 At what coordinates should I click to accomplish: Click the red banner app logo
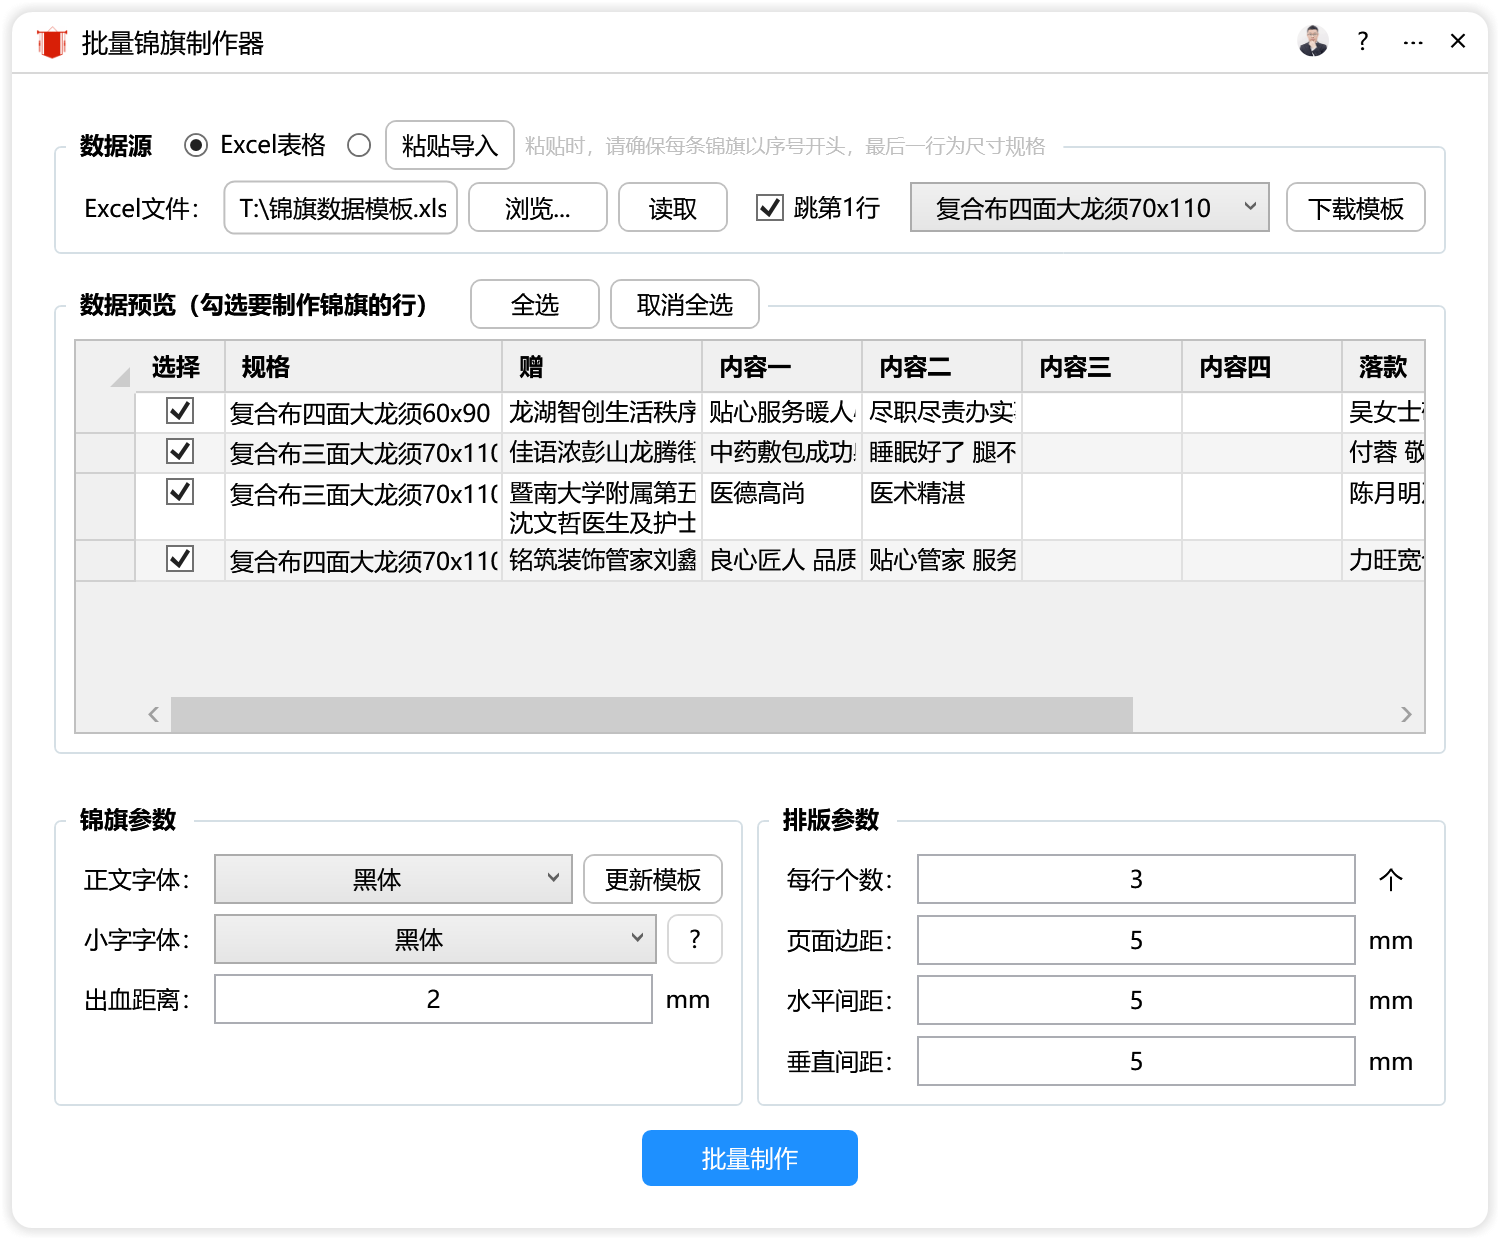click(x=51, y=43)
